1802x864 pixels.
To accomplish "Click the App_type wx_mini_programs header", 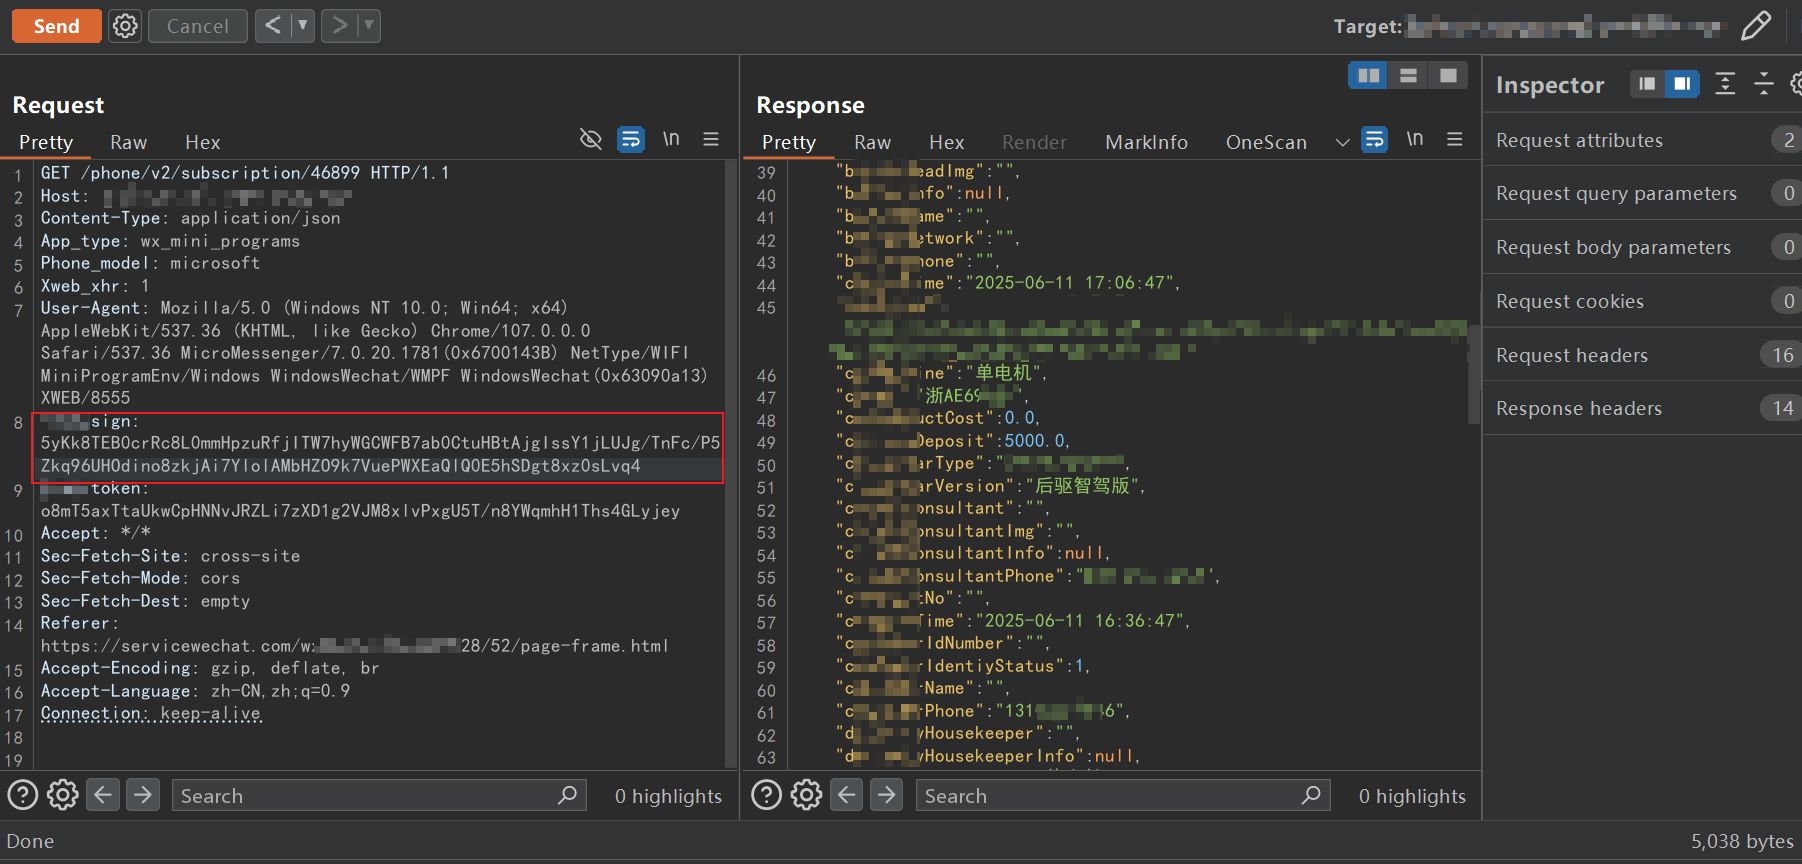I will click(170, 241).
